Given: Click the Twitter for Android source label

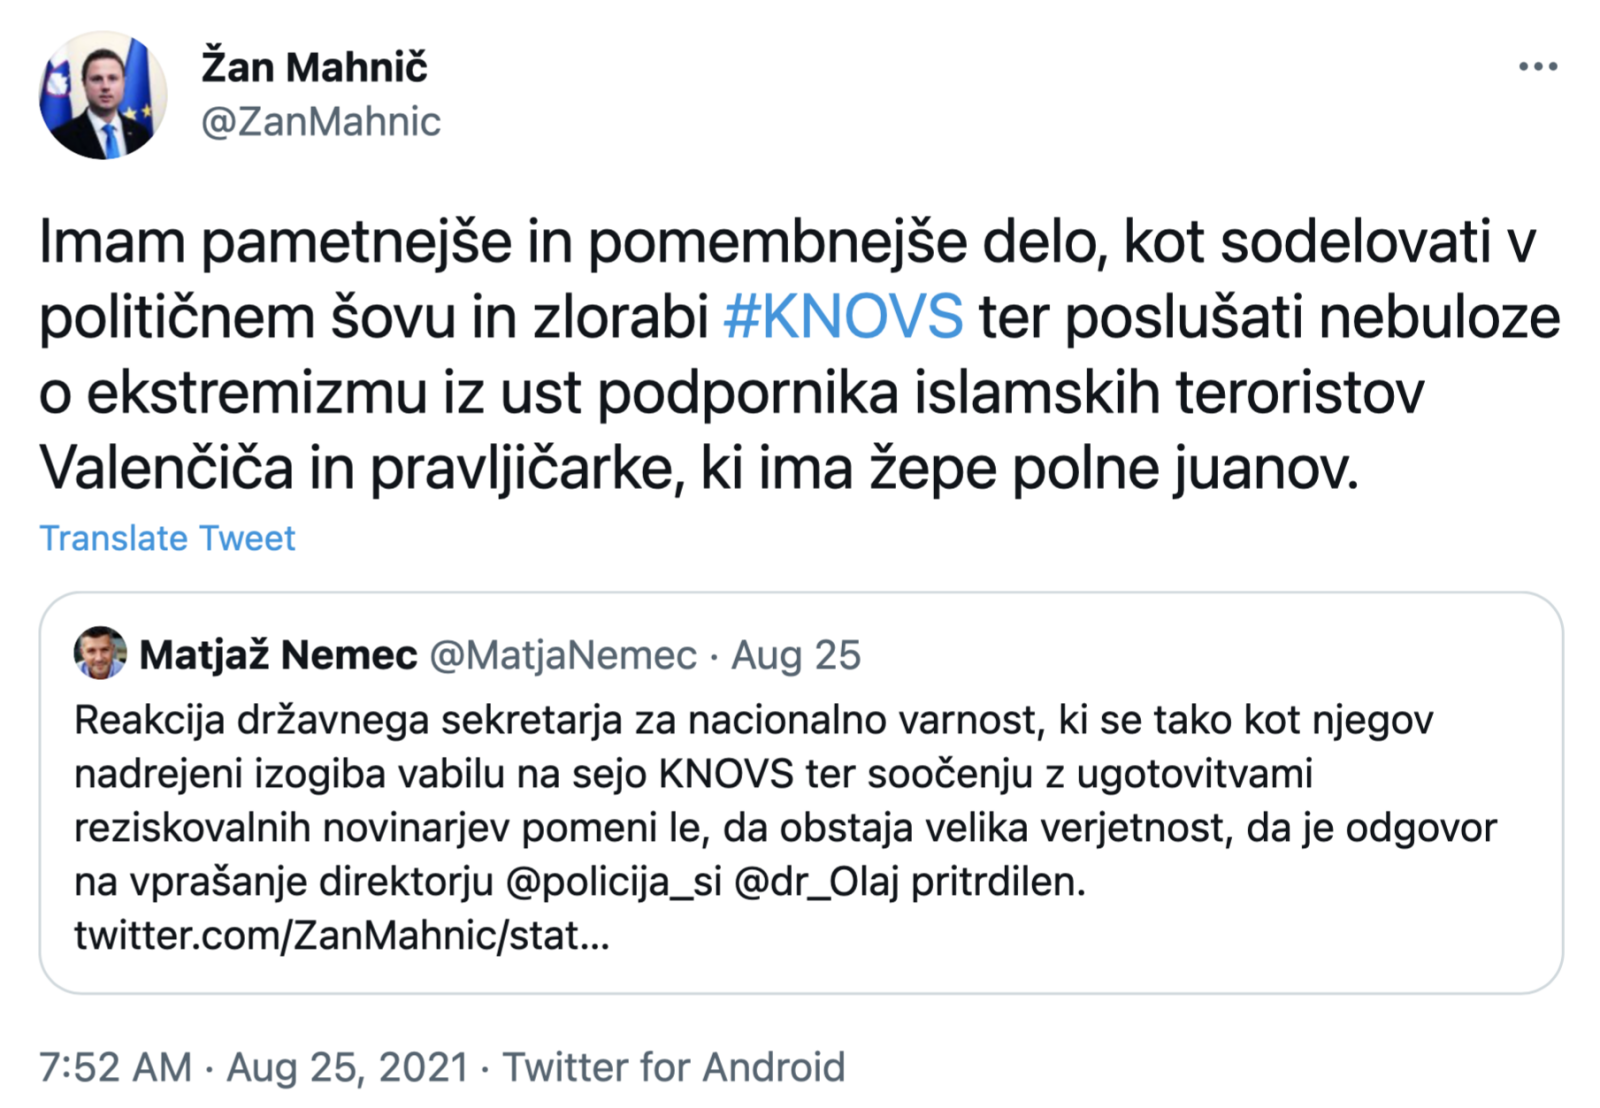Looking at the screenshot, I should click(673, 1067).
